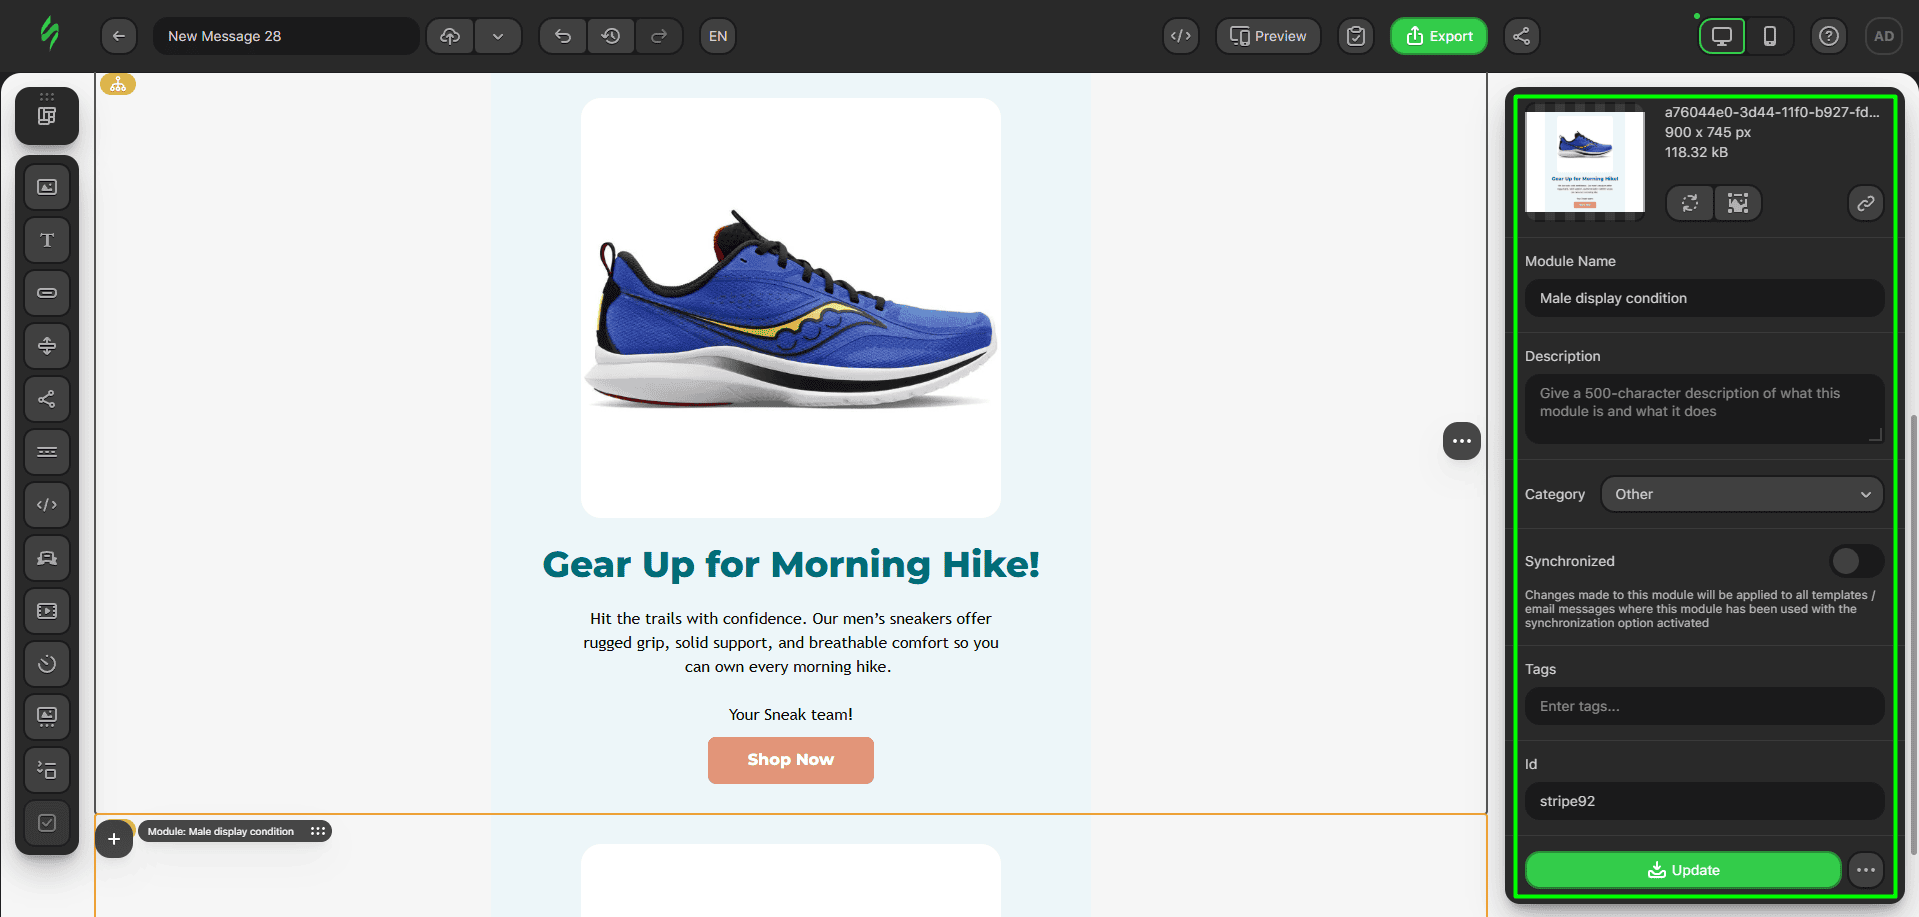Select the Text block tool
Screen dimensions: 1919x917
click(47, 240)
